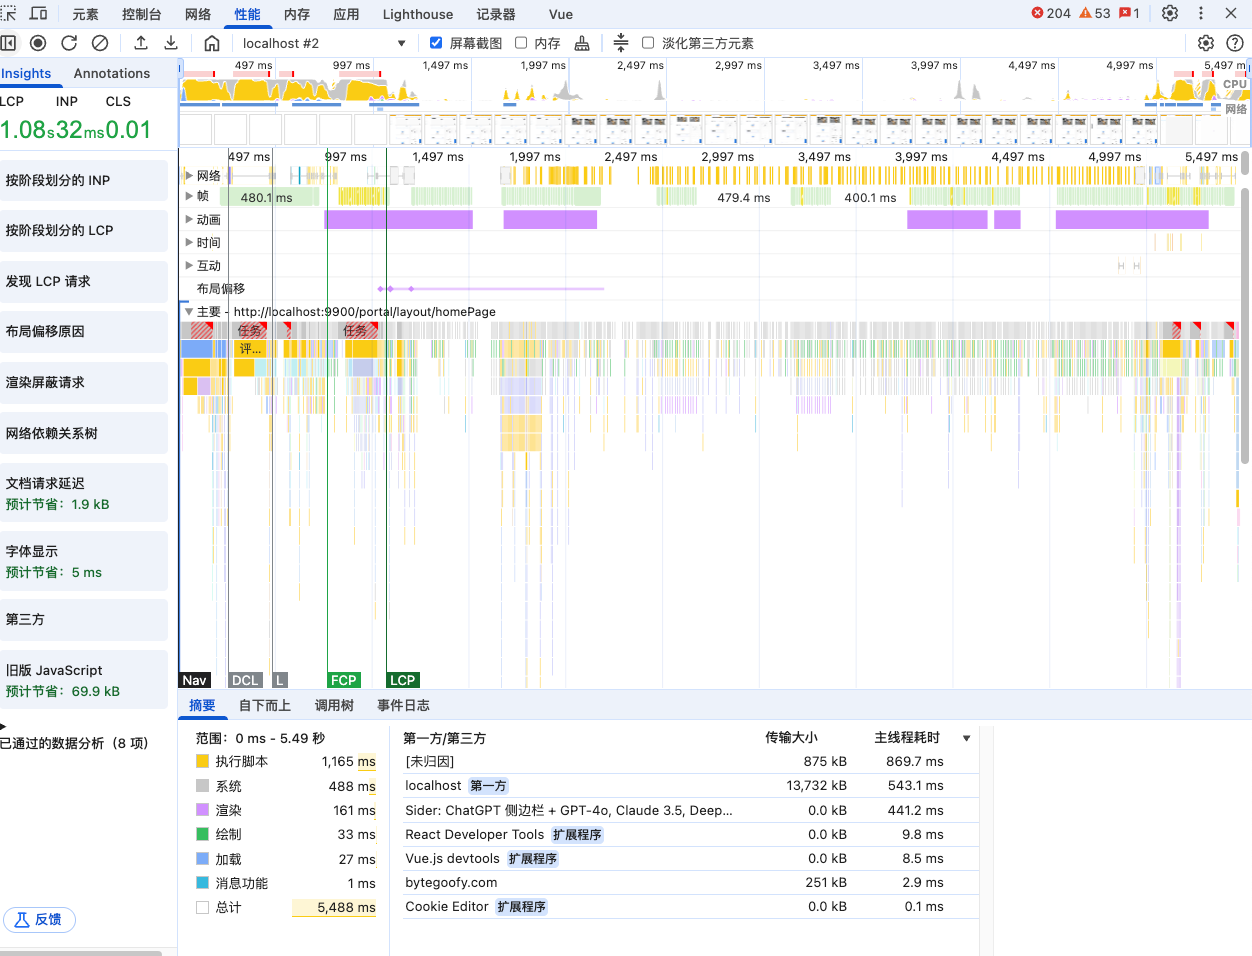This screenshot has width=1252, height=956.
Task: Click the 反馈 feedback button
Action: [x=40, y=919]
